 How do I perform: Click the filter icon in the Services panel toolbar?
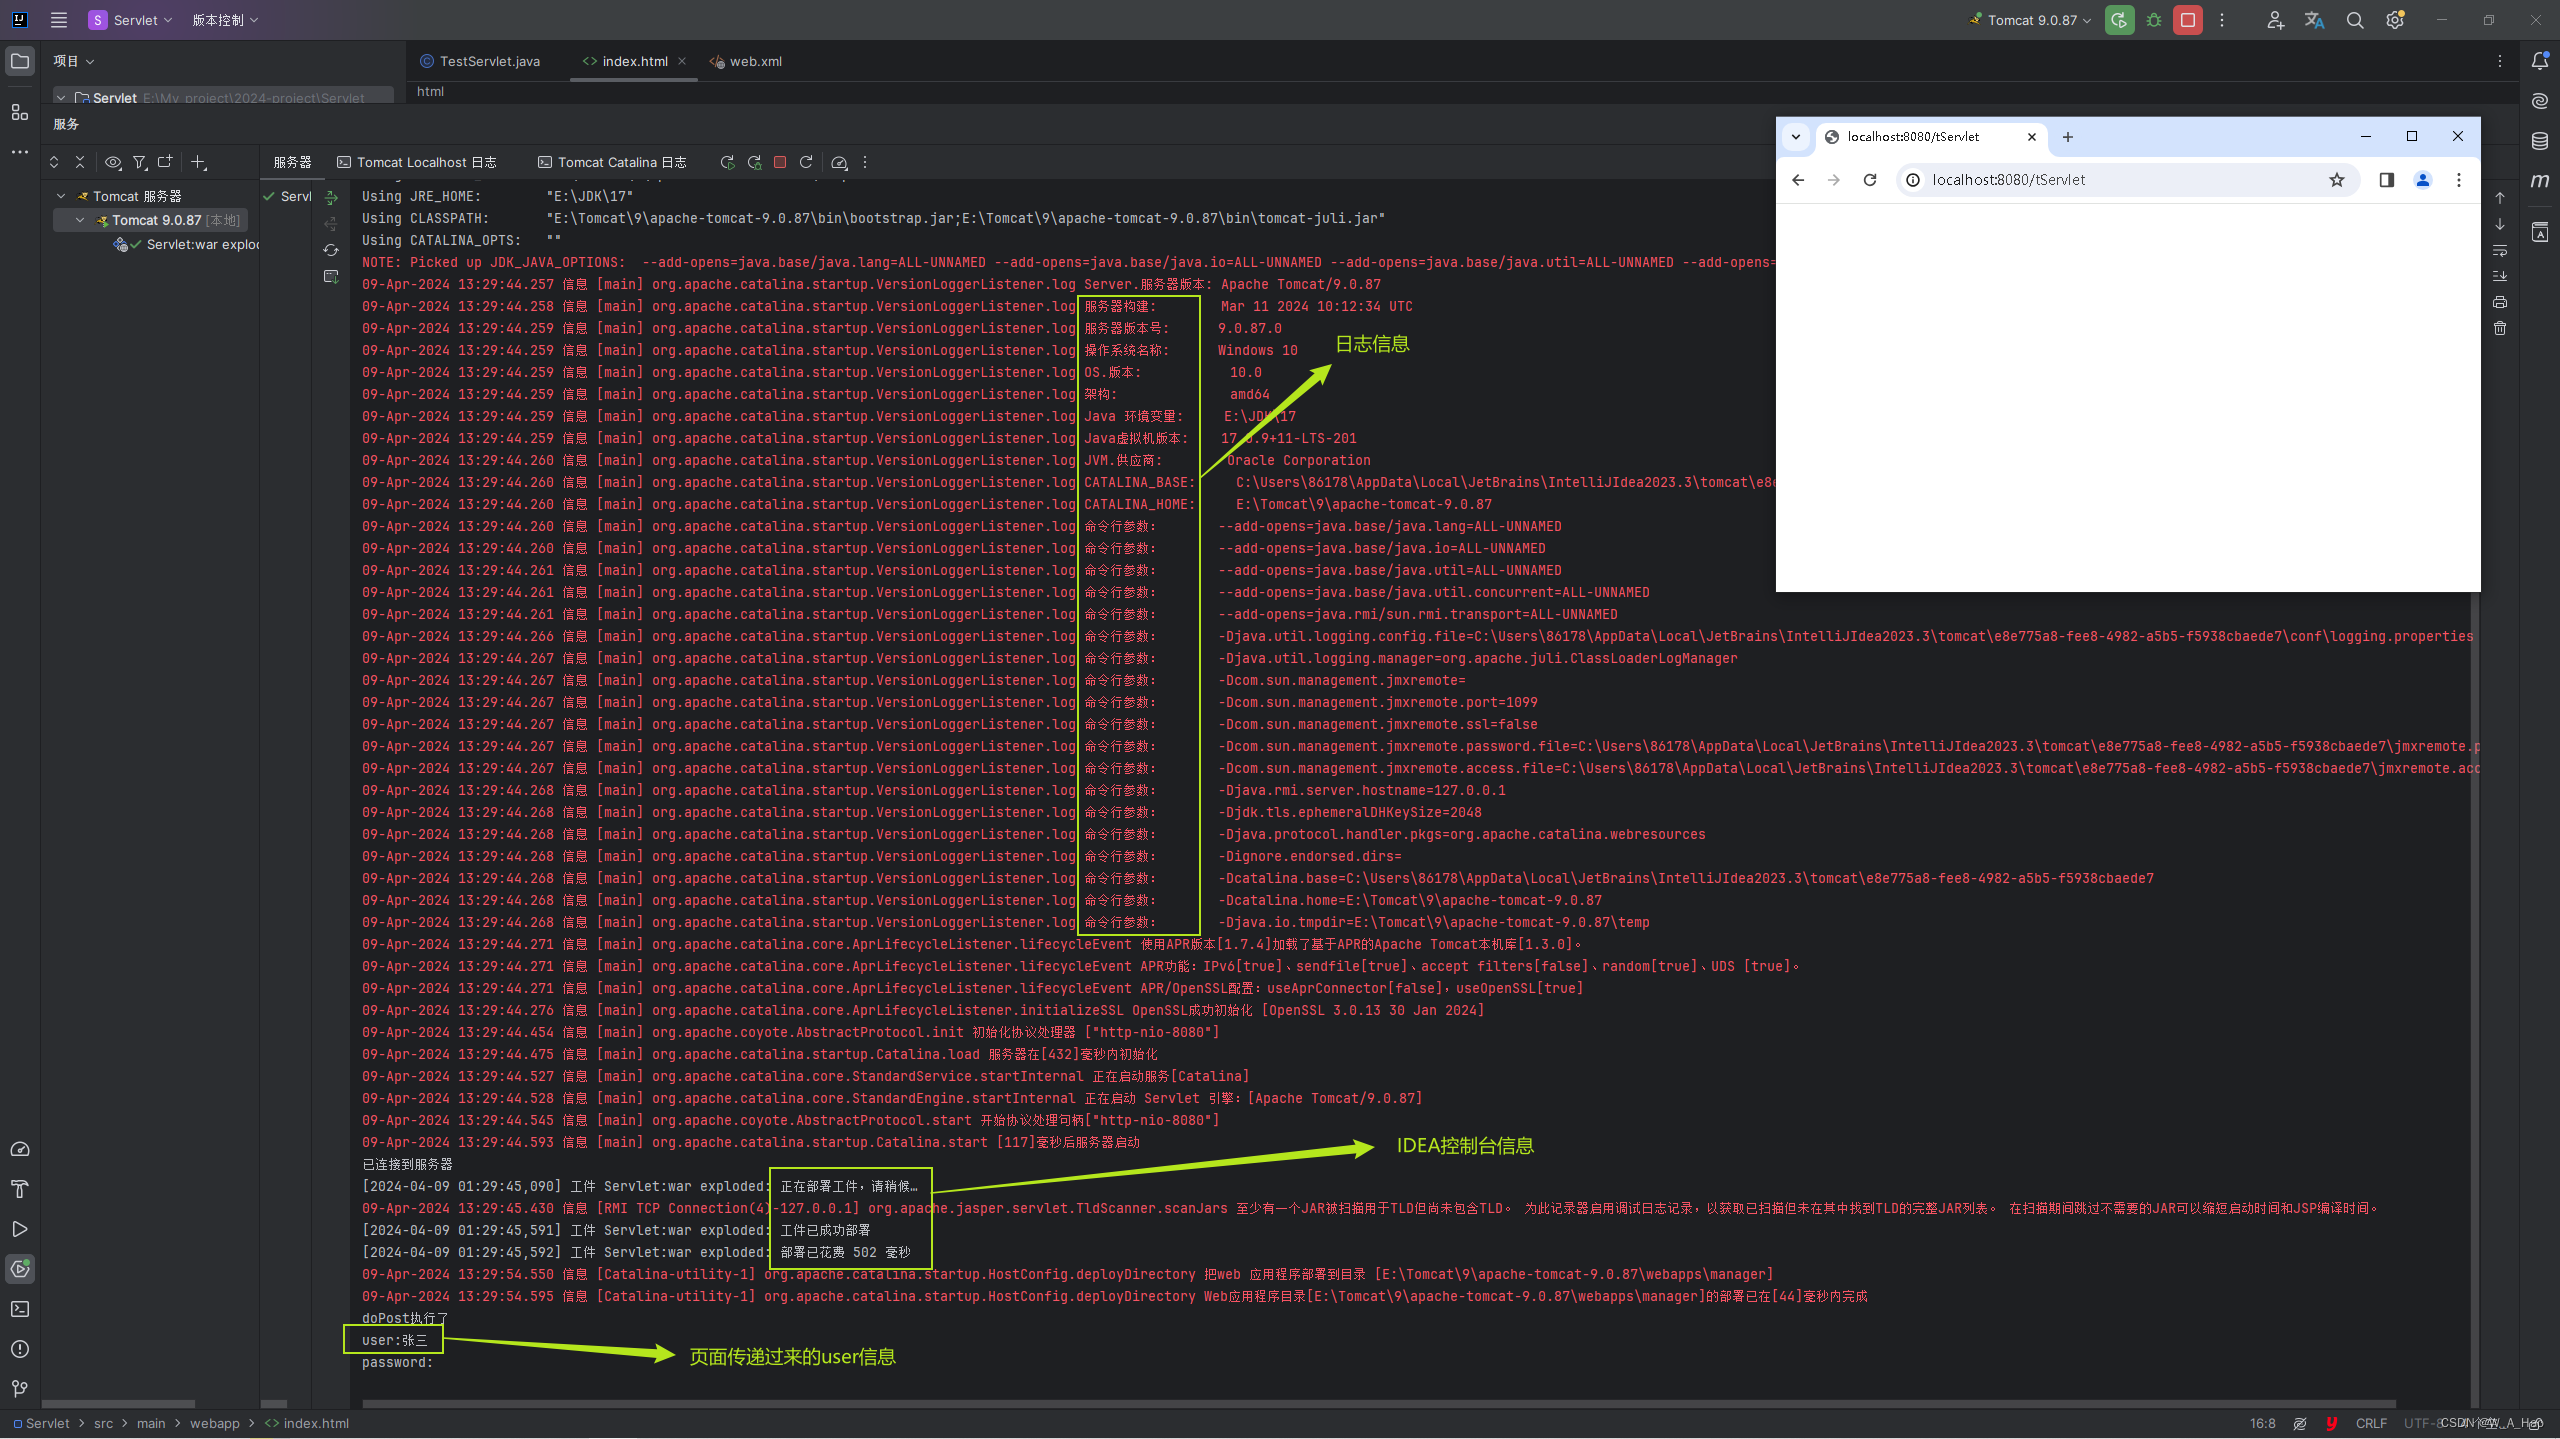coord(141,162)
